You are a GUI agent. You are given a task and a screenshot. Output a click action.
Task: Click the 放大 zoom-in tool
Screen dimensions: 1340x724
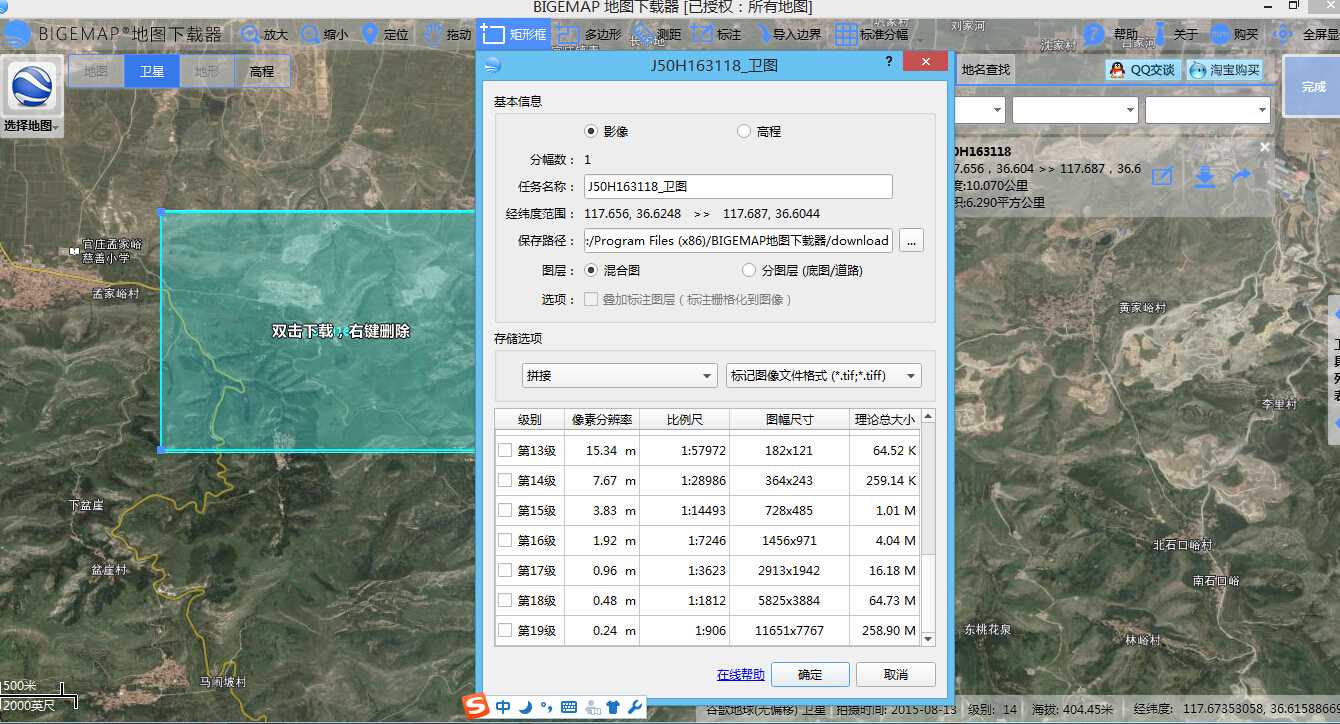(x=264, y=35)
